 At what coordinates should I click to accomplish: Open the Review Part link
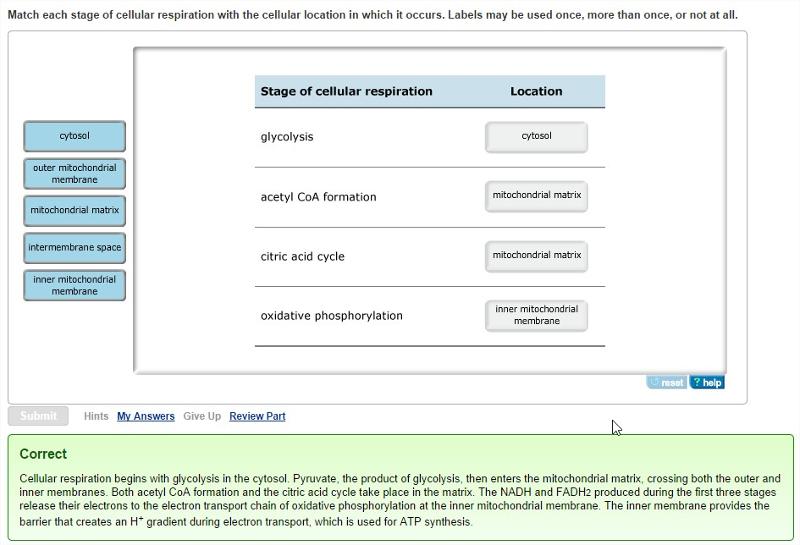coord(257,416)
